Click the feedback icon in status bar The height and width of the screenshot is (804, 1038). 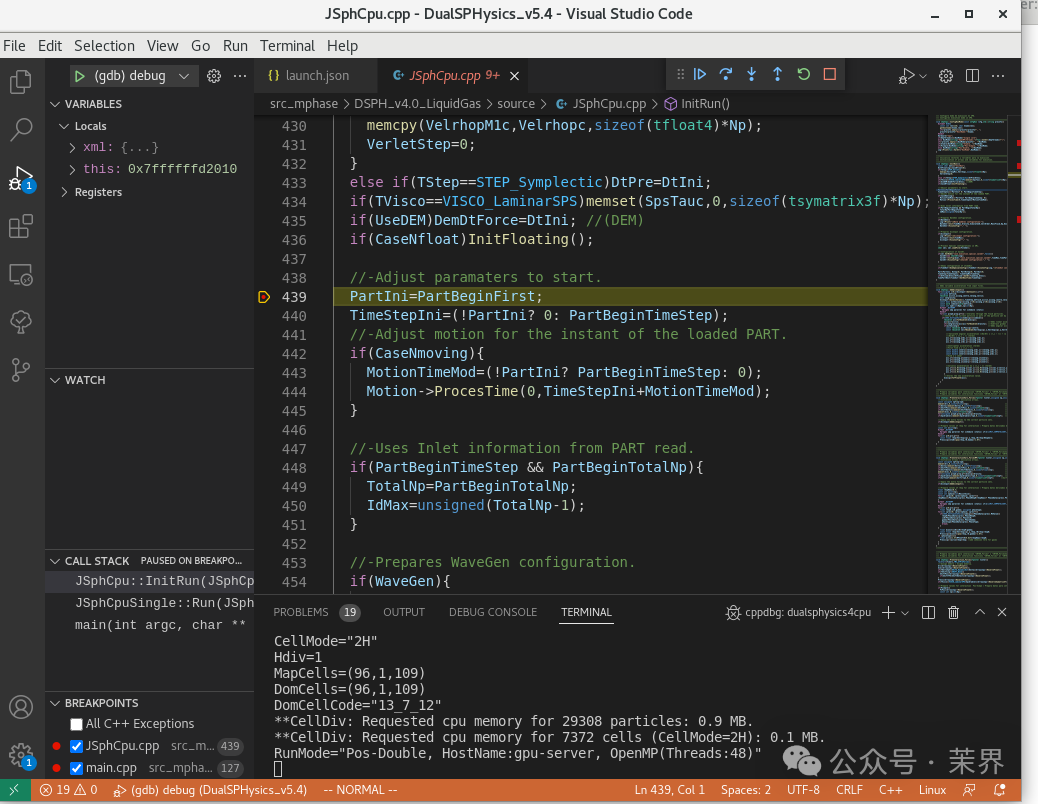pos(969,790)
